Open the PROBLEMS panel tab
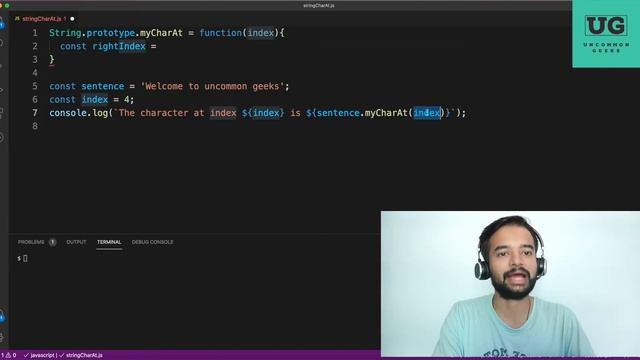The image size is (640, 360). pyautogui.click(x=31, y=242)
